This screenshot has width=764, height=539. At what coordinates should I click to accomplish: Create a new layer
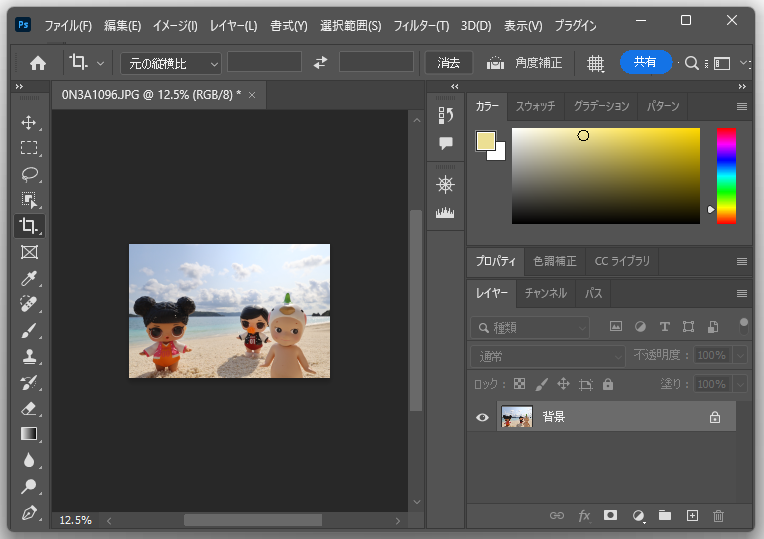[x=692, y=516]
